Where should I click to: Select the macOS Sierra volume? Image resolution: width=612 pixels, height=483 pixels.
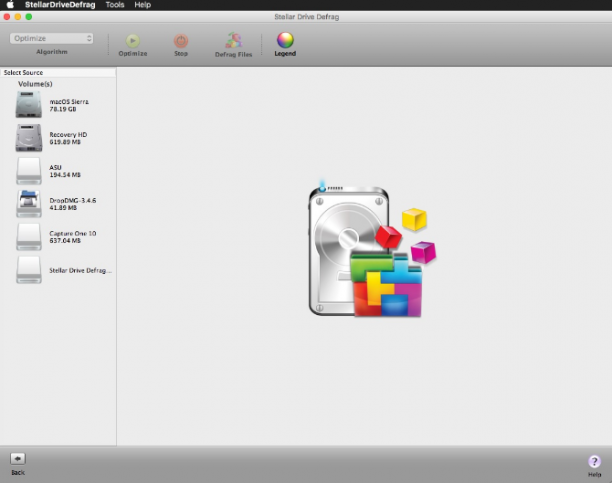pos(59,105)
